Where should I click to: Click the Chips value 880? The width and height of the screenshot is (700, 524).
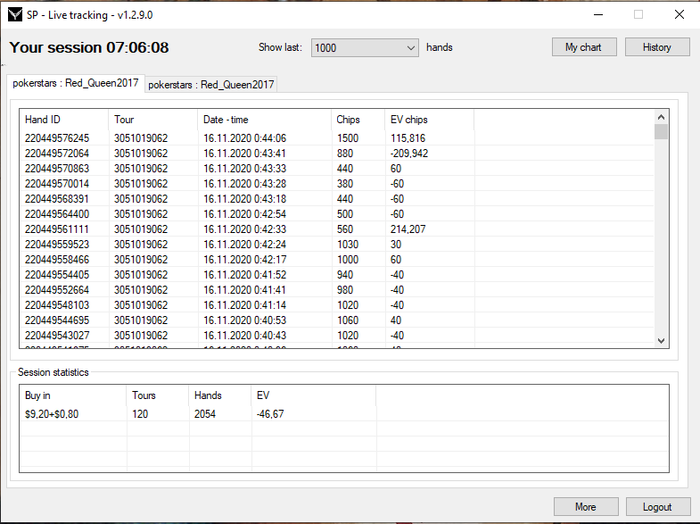(x=345, y=154)
